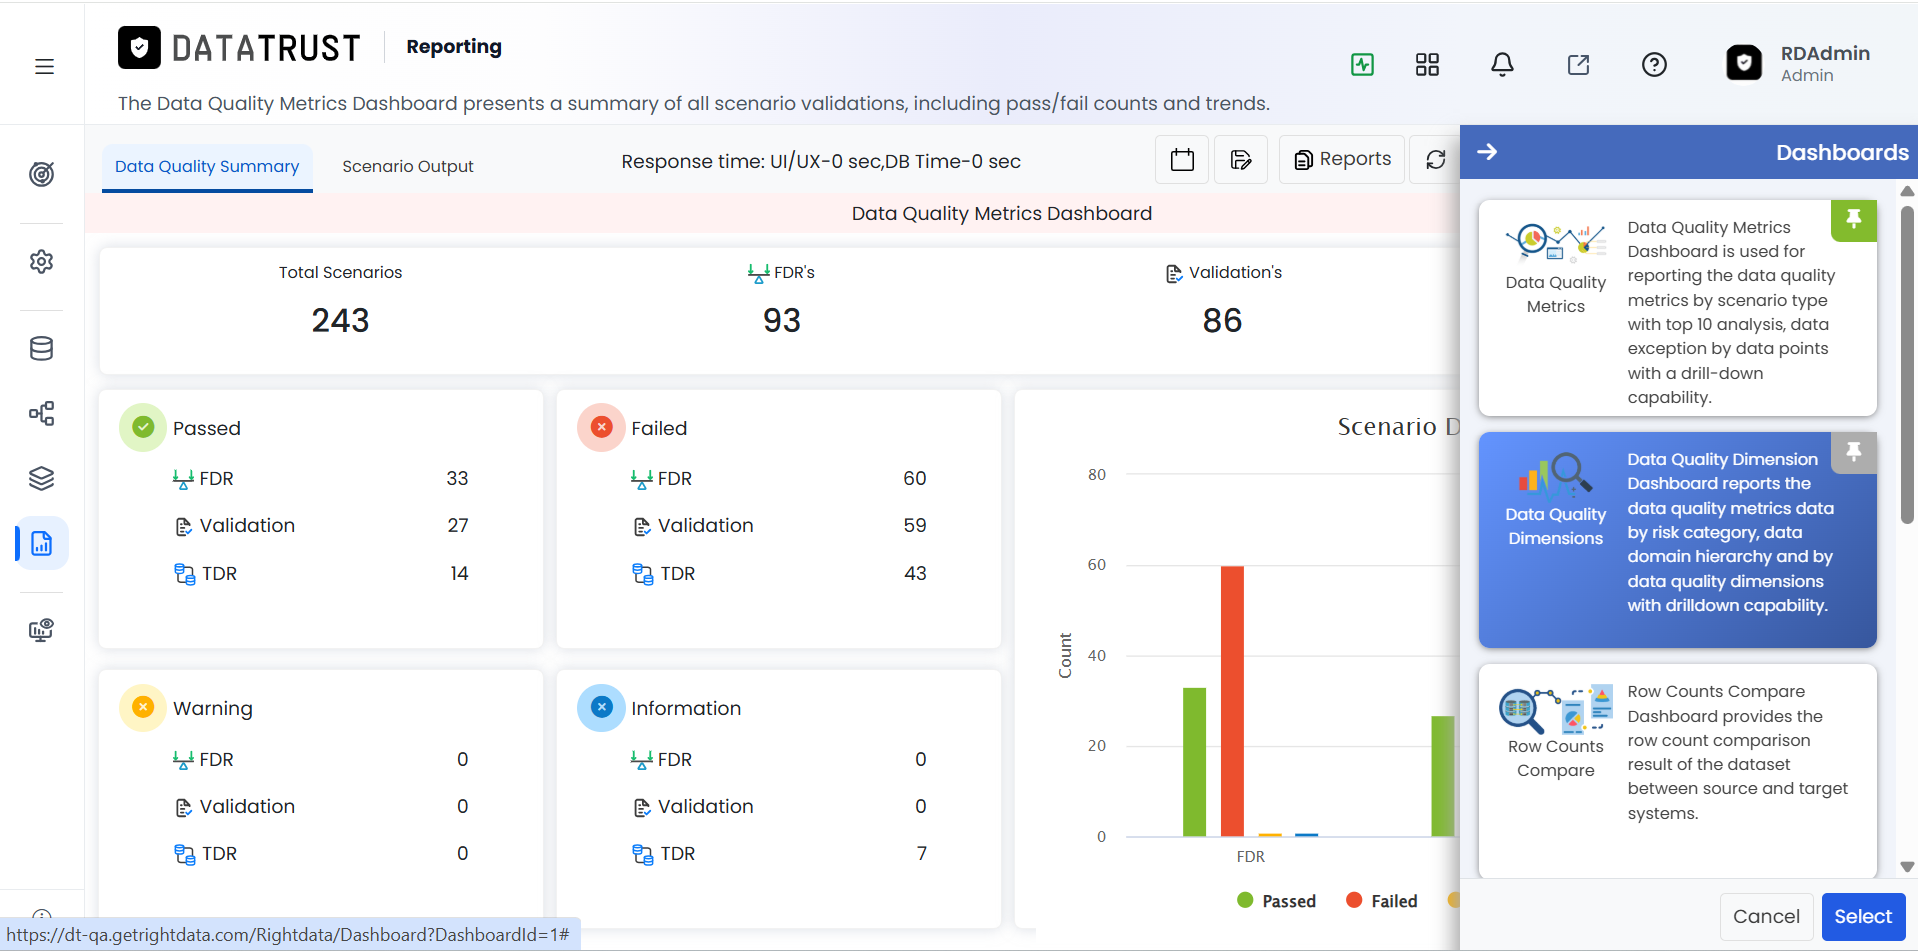Viewport: 1918px width, 951px height.
Task: Select the Data Quality Dimensions dashboard card
Action: tap(1677, 540)
